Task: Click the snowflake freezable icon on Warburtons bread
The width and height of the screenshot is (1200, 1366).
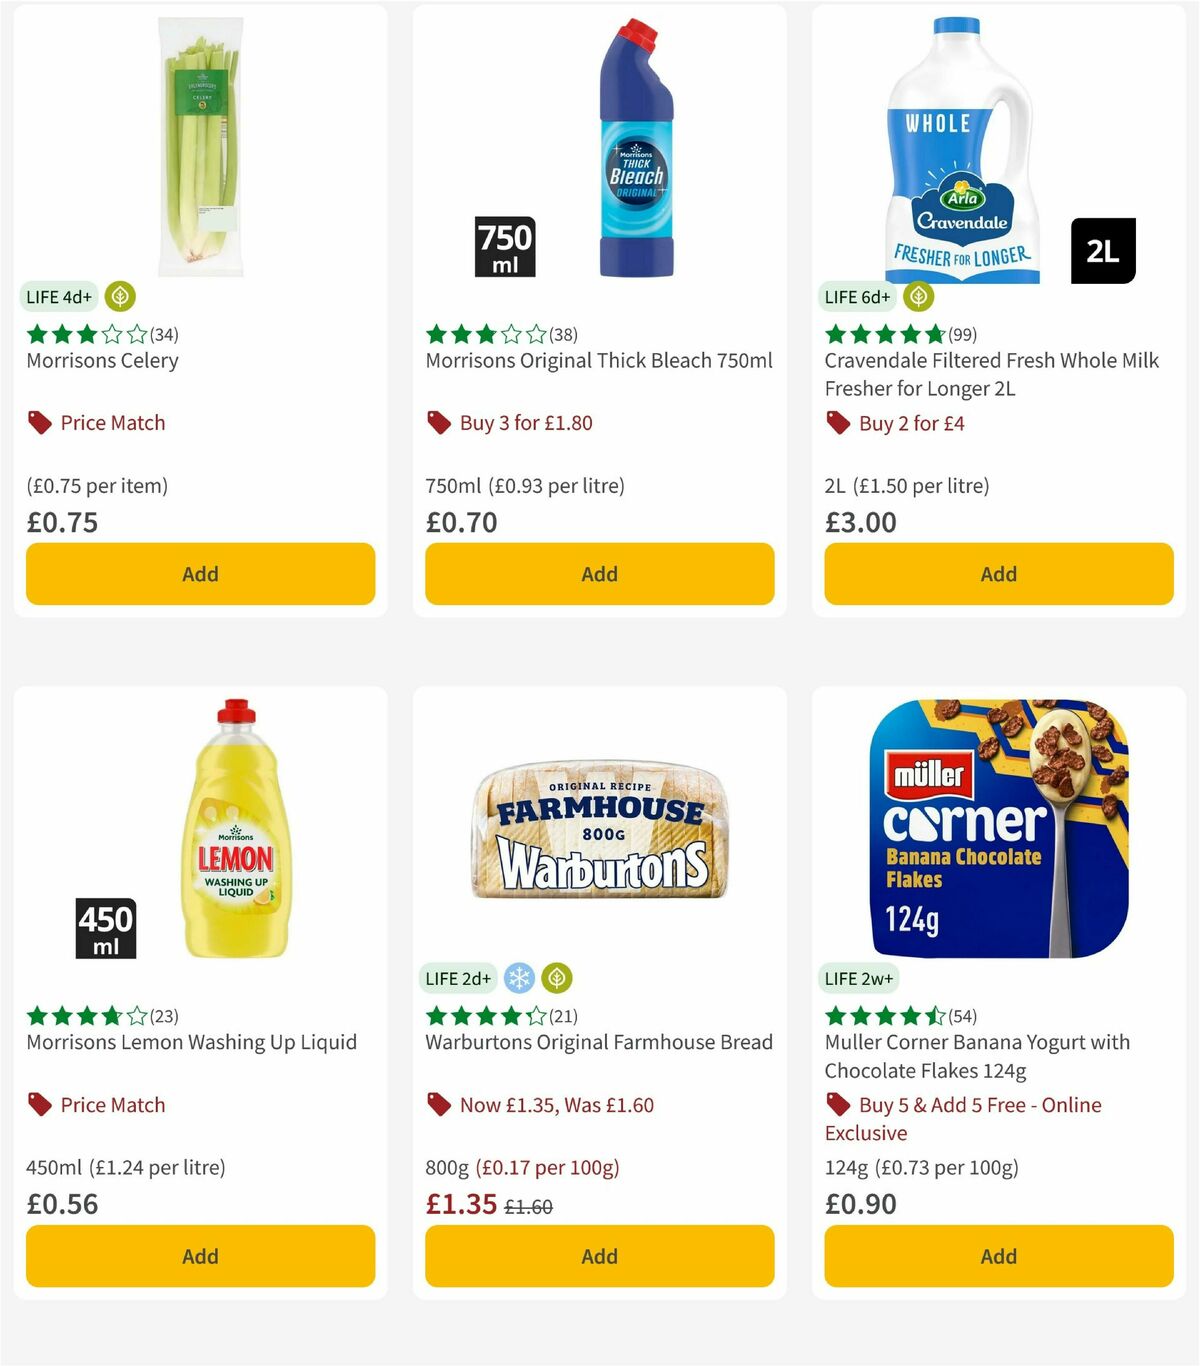Action: coord(521,978)
